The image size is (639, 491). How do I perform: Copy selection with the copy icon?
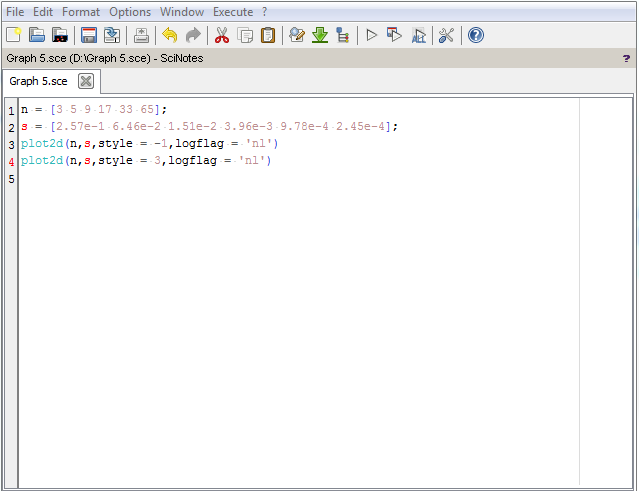[245, 35]
